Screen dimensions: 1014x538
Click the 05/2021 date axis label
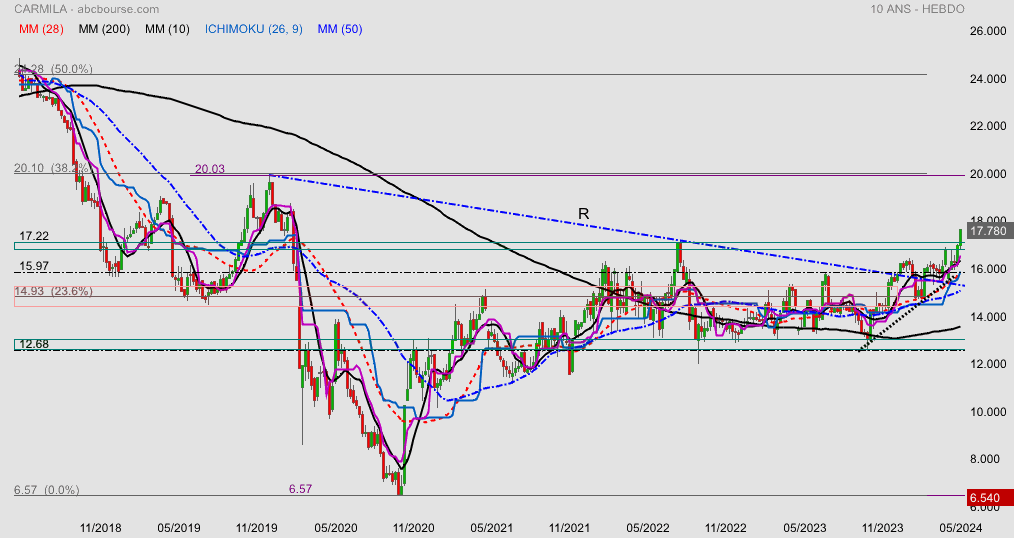(x=491, y=528)
